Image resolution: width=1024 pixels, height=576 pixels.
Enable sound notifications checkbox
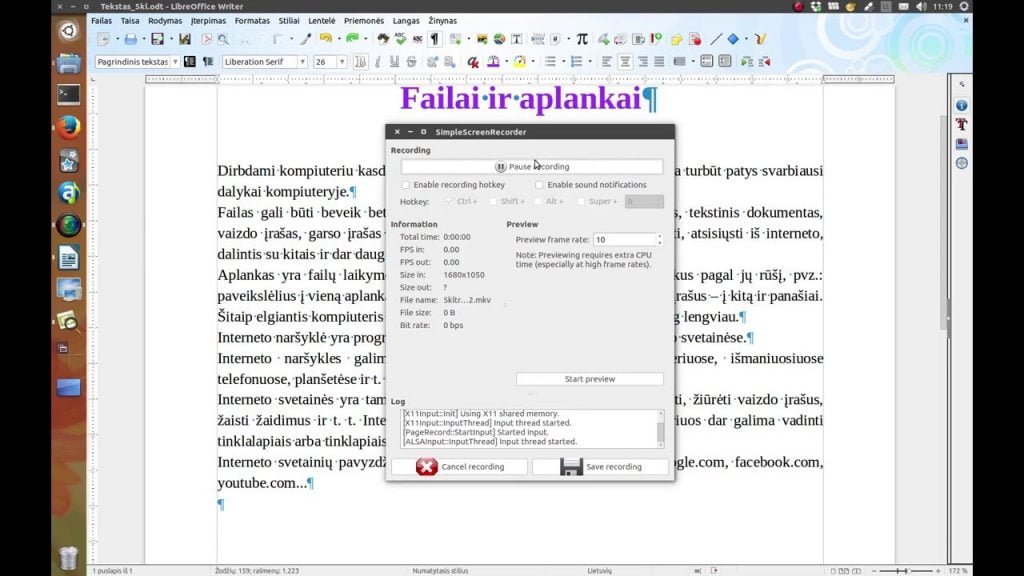(539, 185)
